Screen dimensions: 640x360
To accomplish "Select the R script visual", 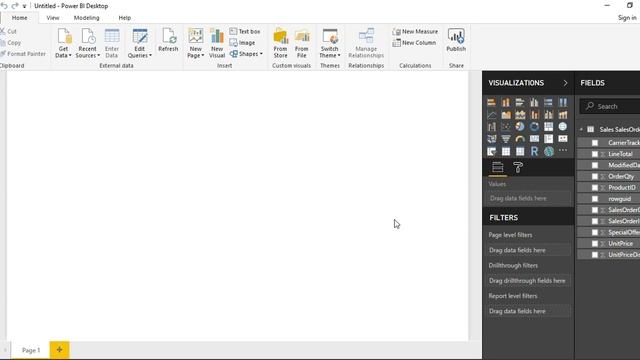I will (x=534, y=151).
